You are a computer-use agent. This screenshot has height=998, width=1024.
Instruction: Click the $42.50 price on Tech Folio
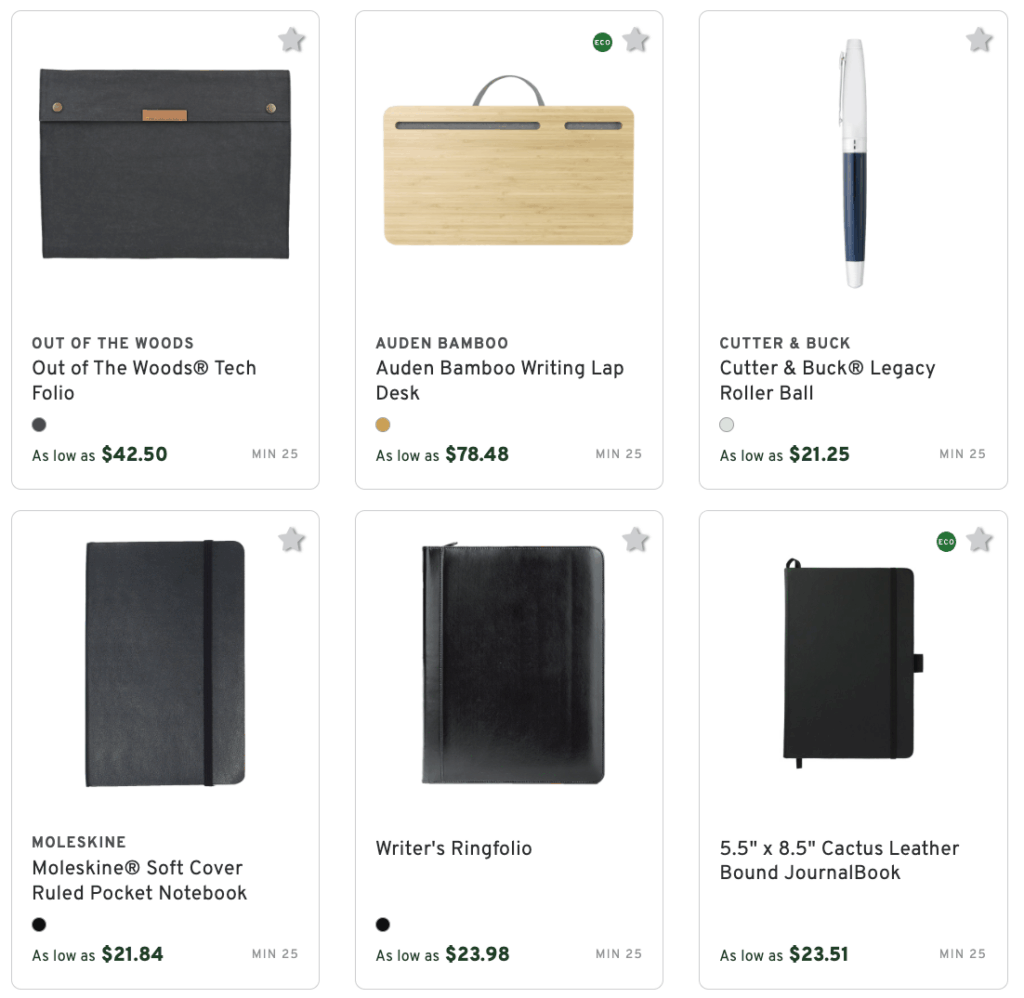(x=134, y=454)
